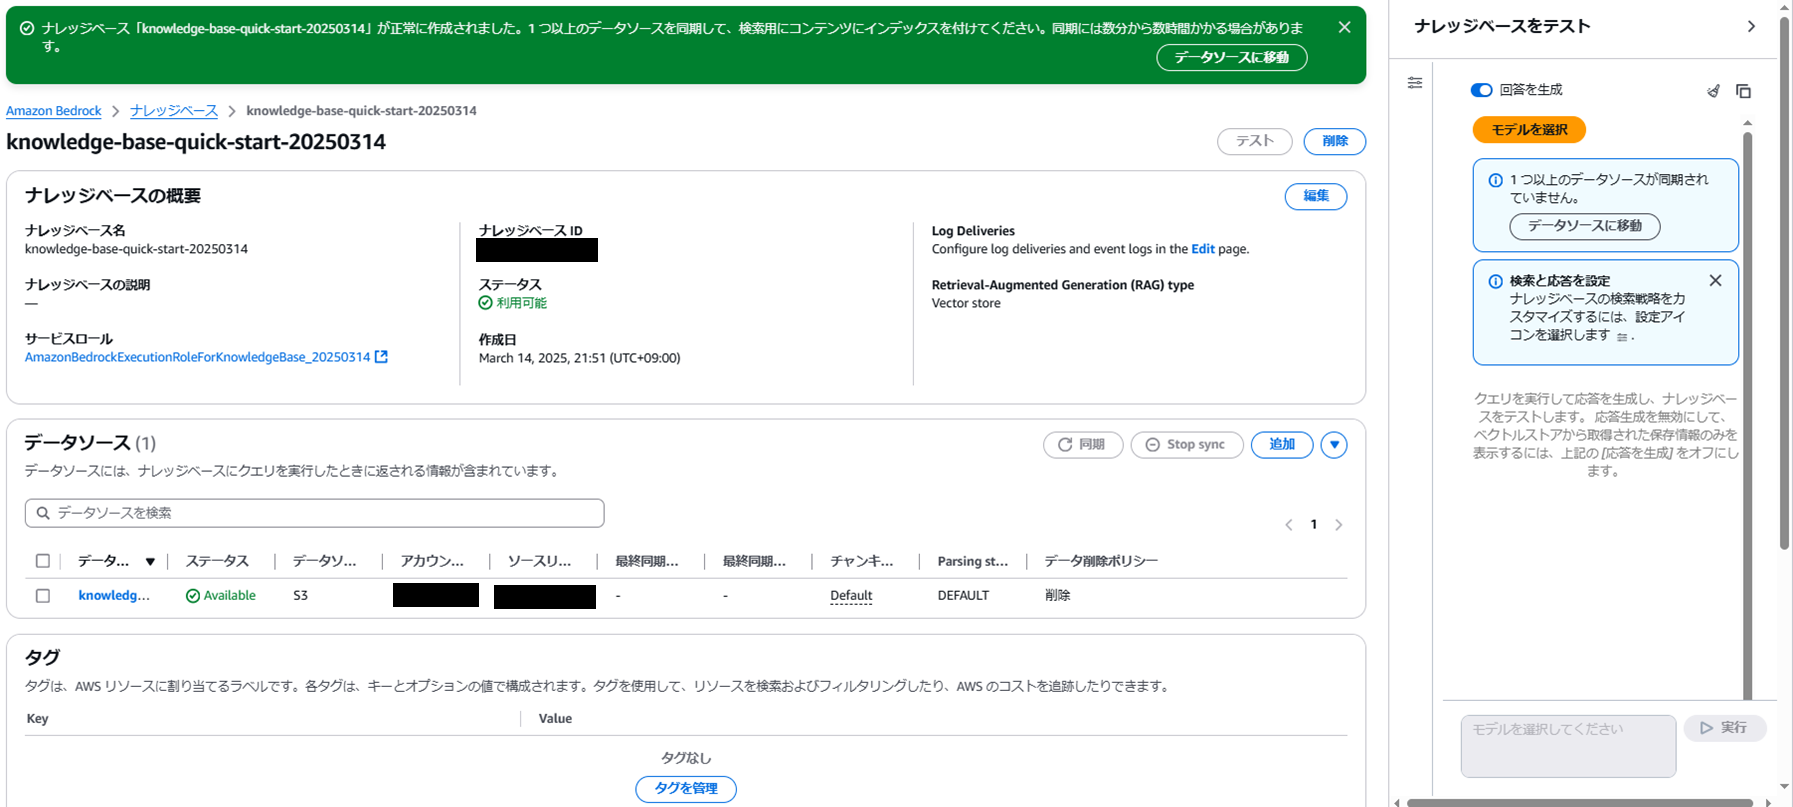Image resolution: width=1793 pixels, height=807 pixels.
Task: Click the データ削除ポリシー column header
Action: [1101, 561]
